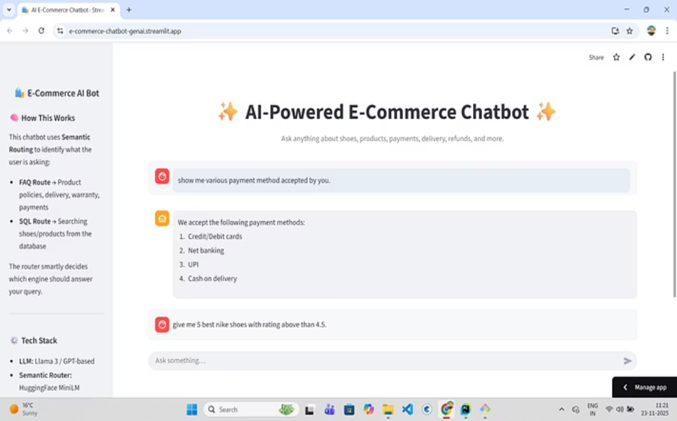Switch to Google Chrome on taskbar

coord(446,409)
